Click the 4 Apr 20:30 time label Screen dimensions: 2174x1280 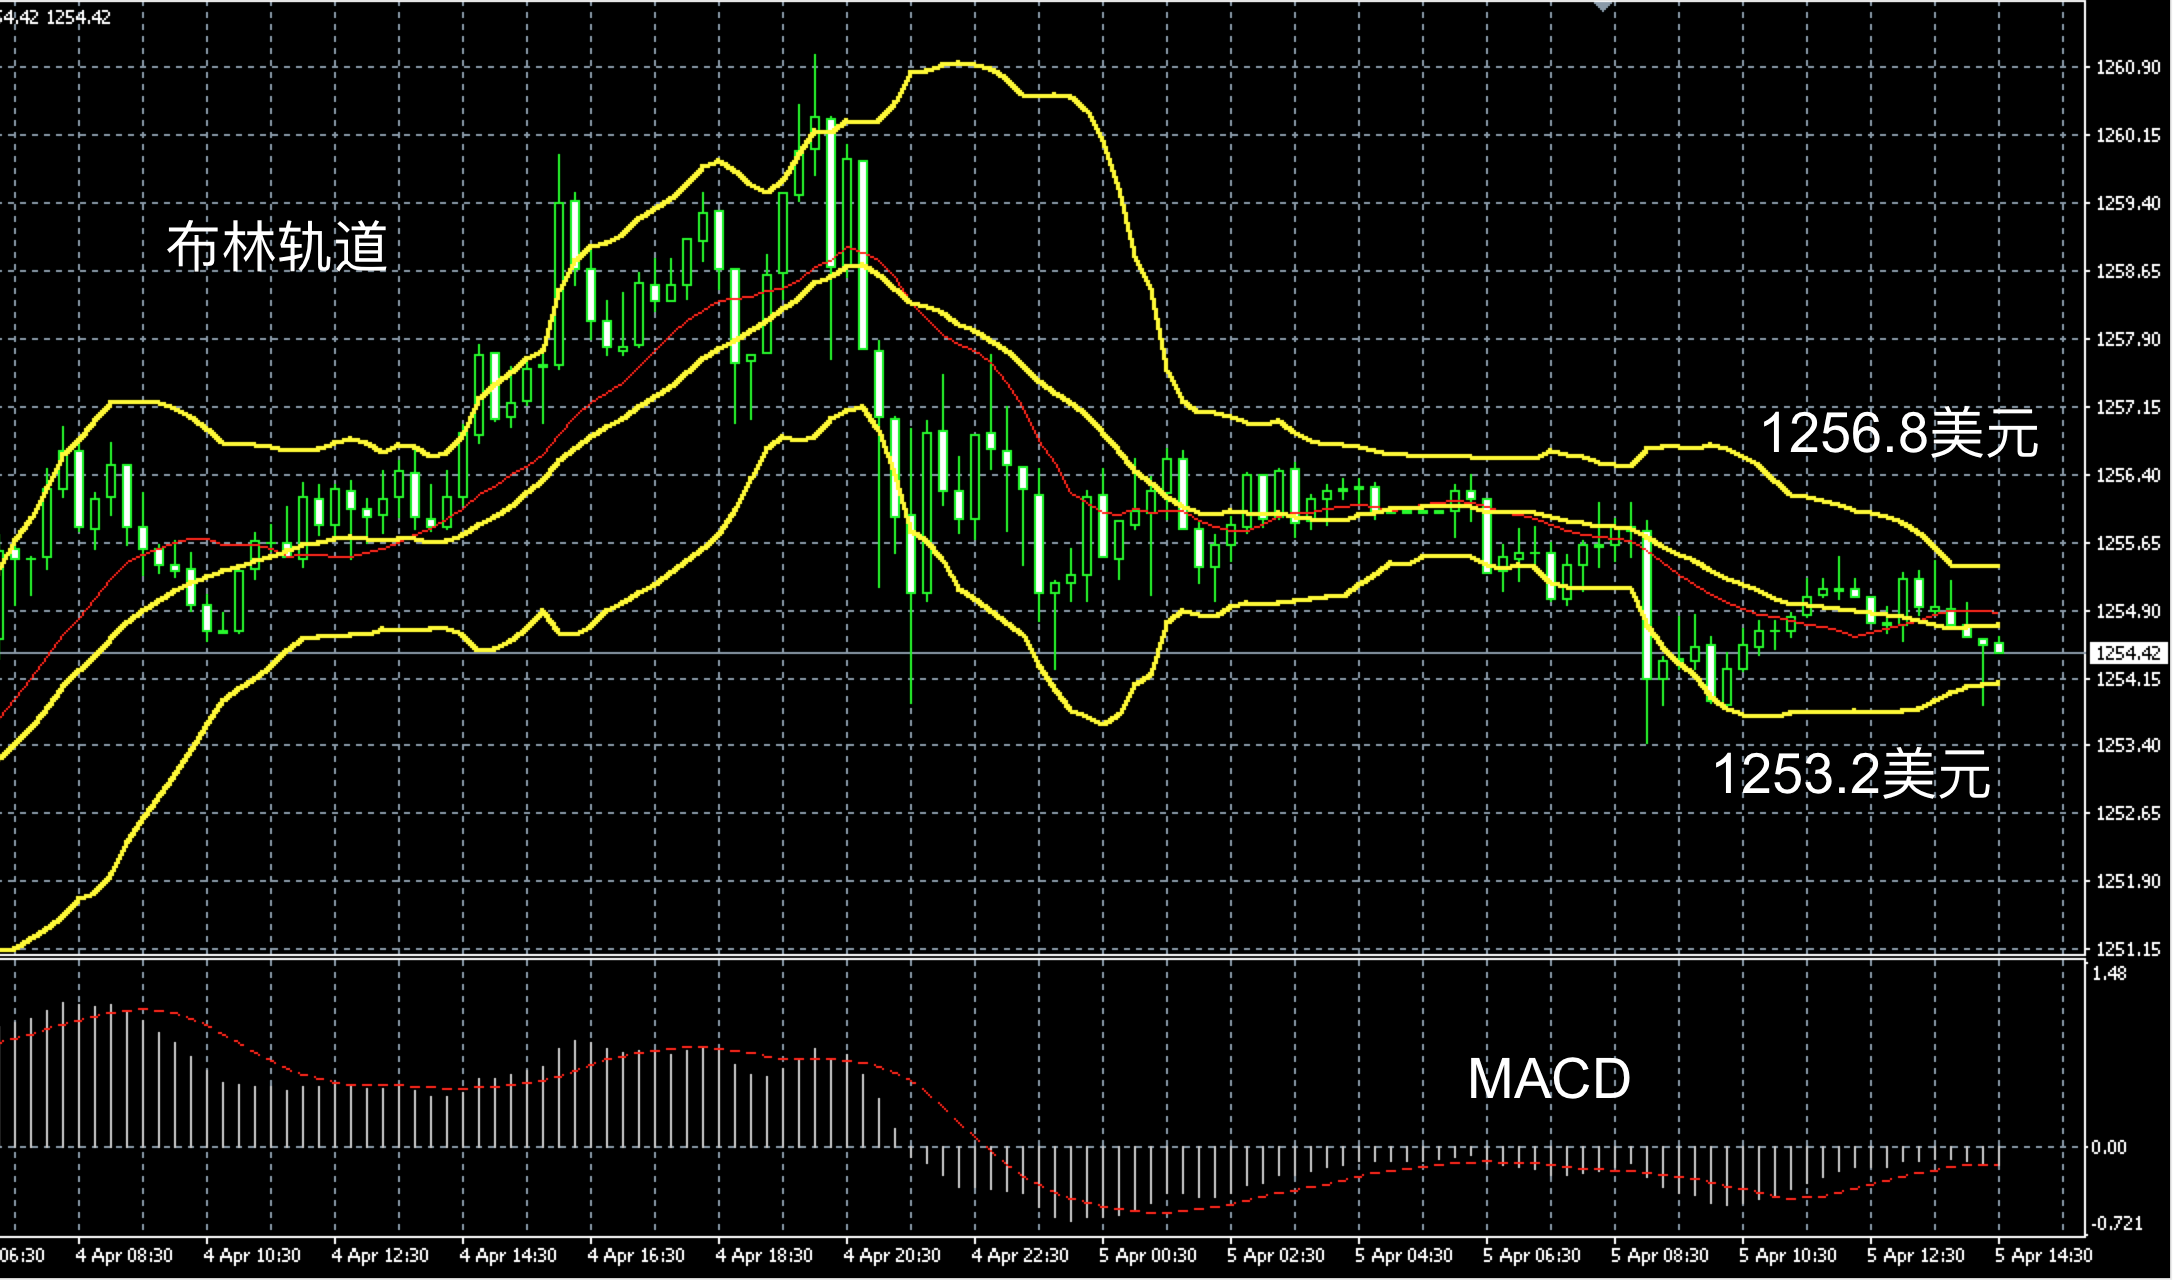(891, 1255)
